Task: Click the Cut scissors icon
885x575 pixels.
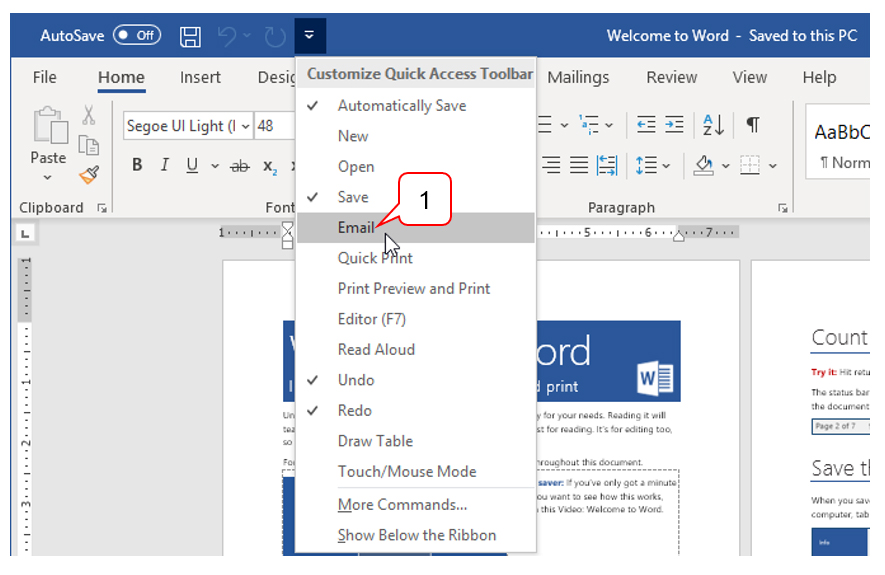Action: click(89, 115)
